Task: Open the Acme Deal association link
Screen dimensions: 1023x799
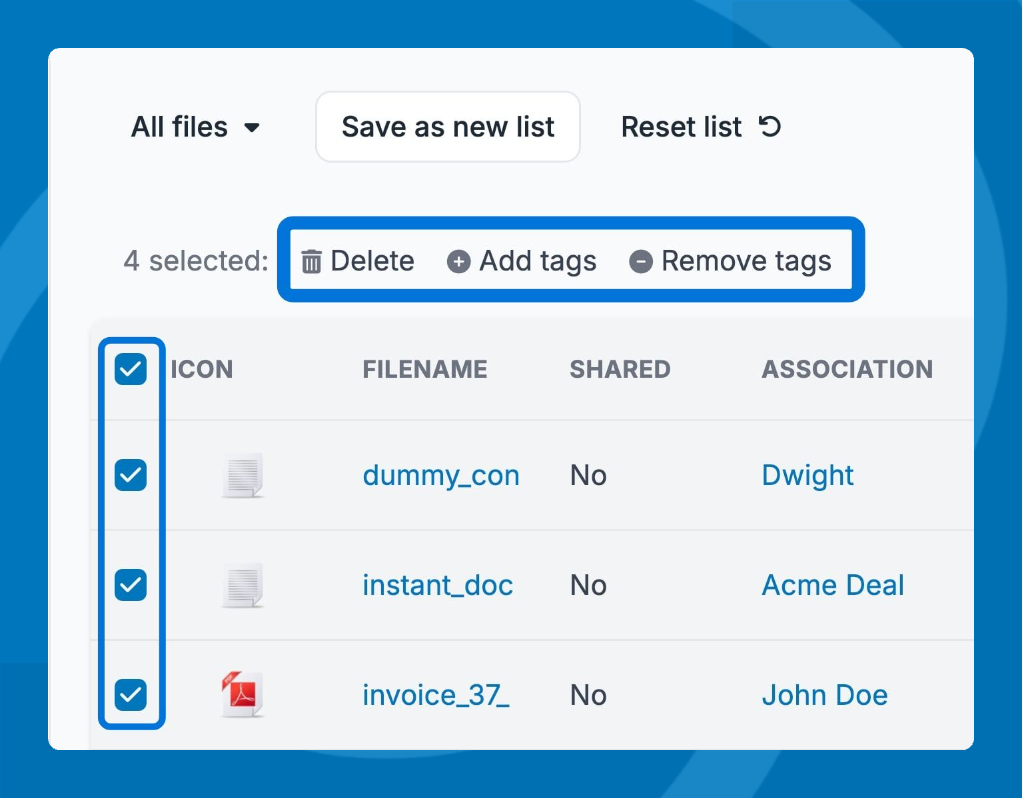Action: click(x=832, y=585)
